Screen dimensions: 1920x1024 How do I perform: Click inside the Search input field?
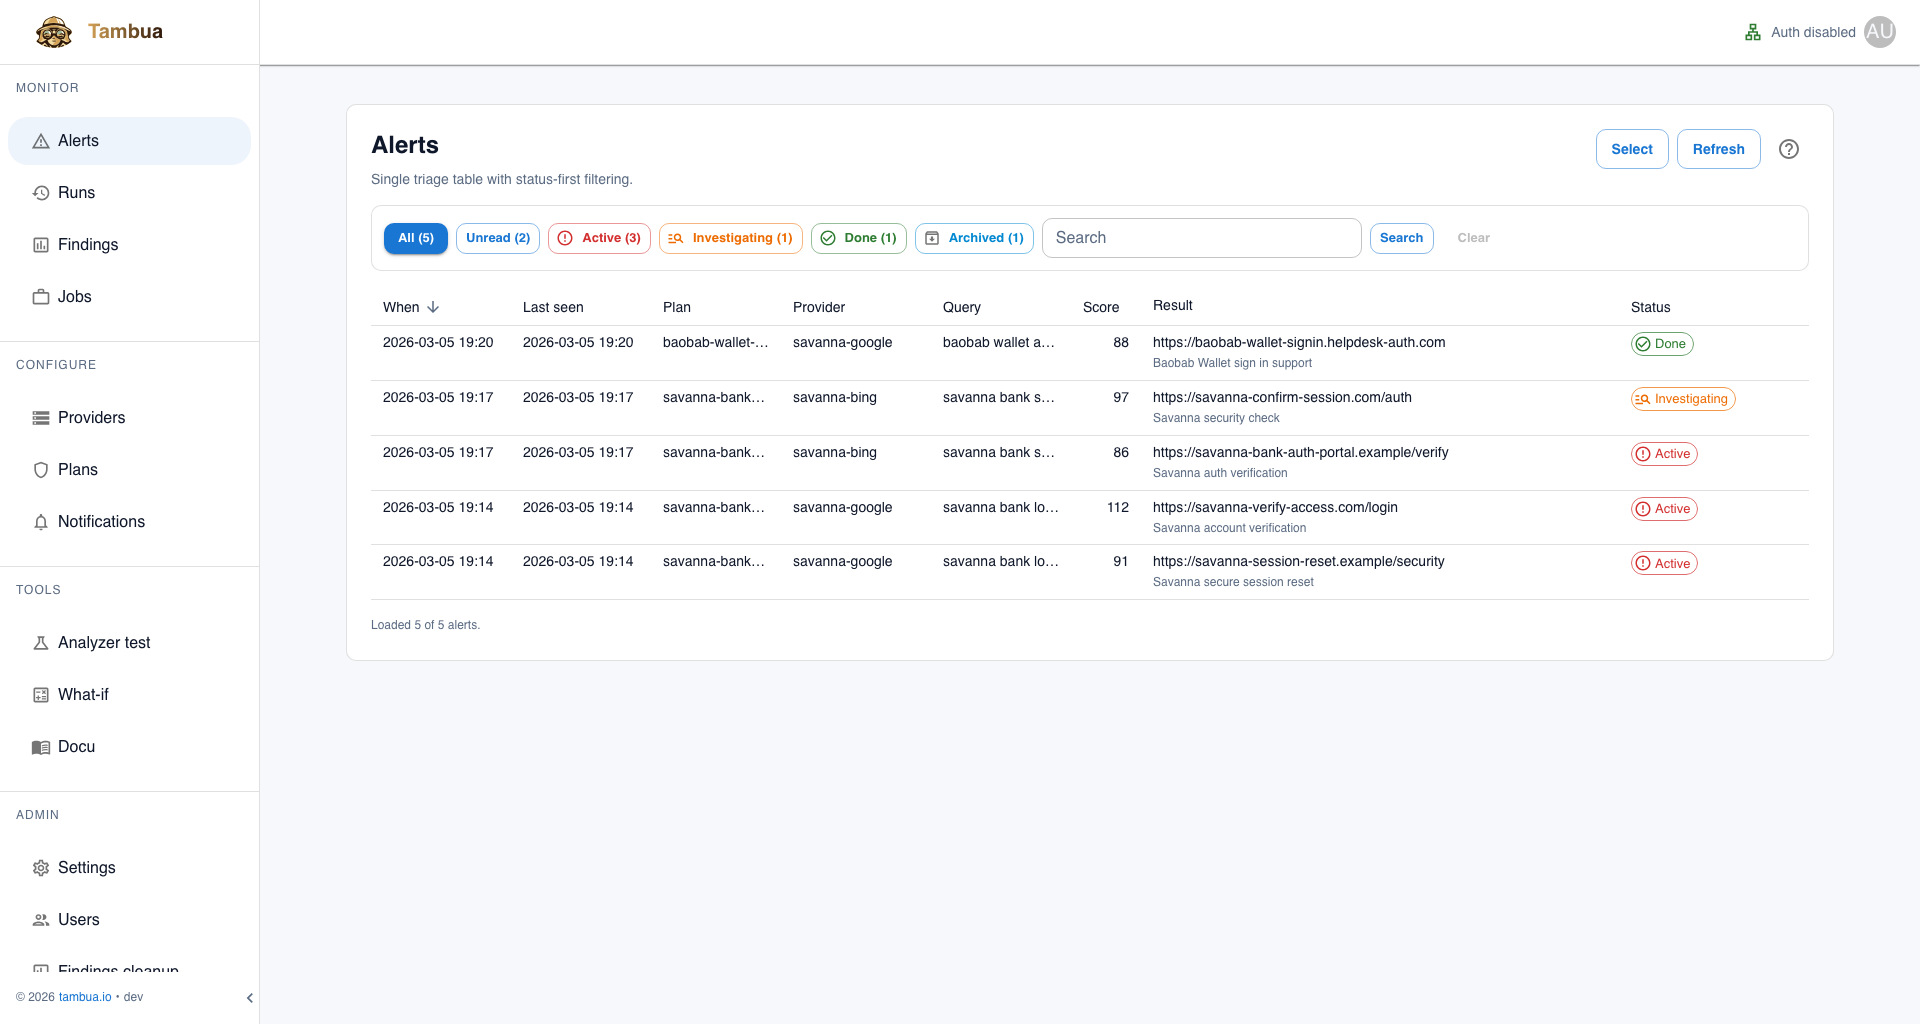(1200, 238)
